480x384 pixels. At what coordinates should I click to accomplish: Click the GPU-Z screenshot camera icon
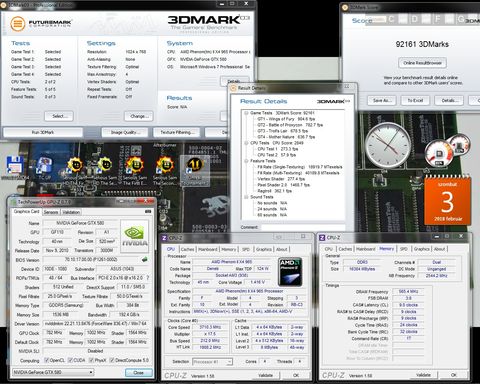coord(148,211)
